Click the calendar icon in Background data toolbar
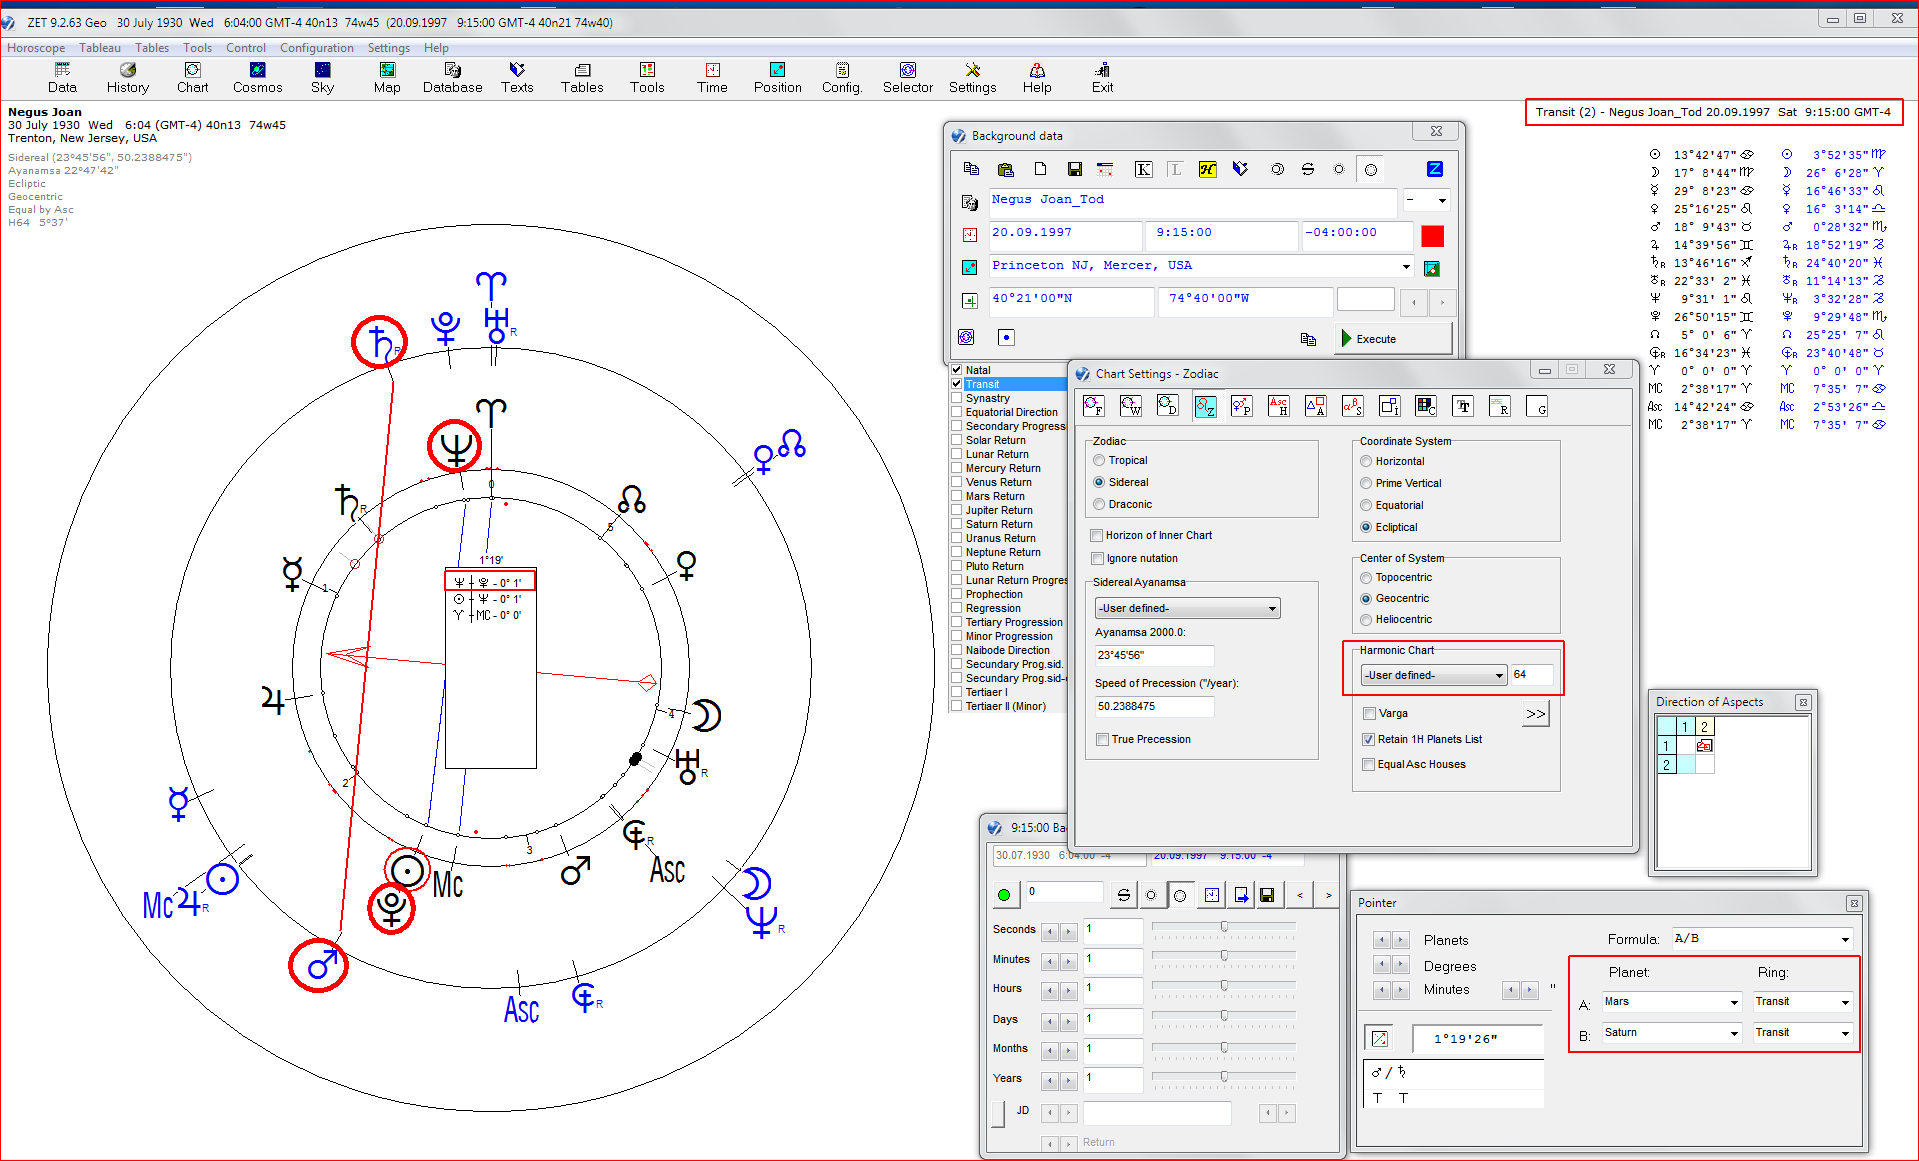This screenshot has height=1161, width=1919. [1105, 169]
